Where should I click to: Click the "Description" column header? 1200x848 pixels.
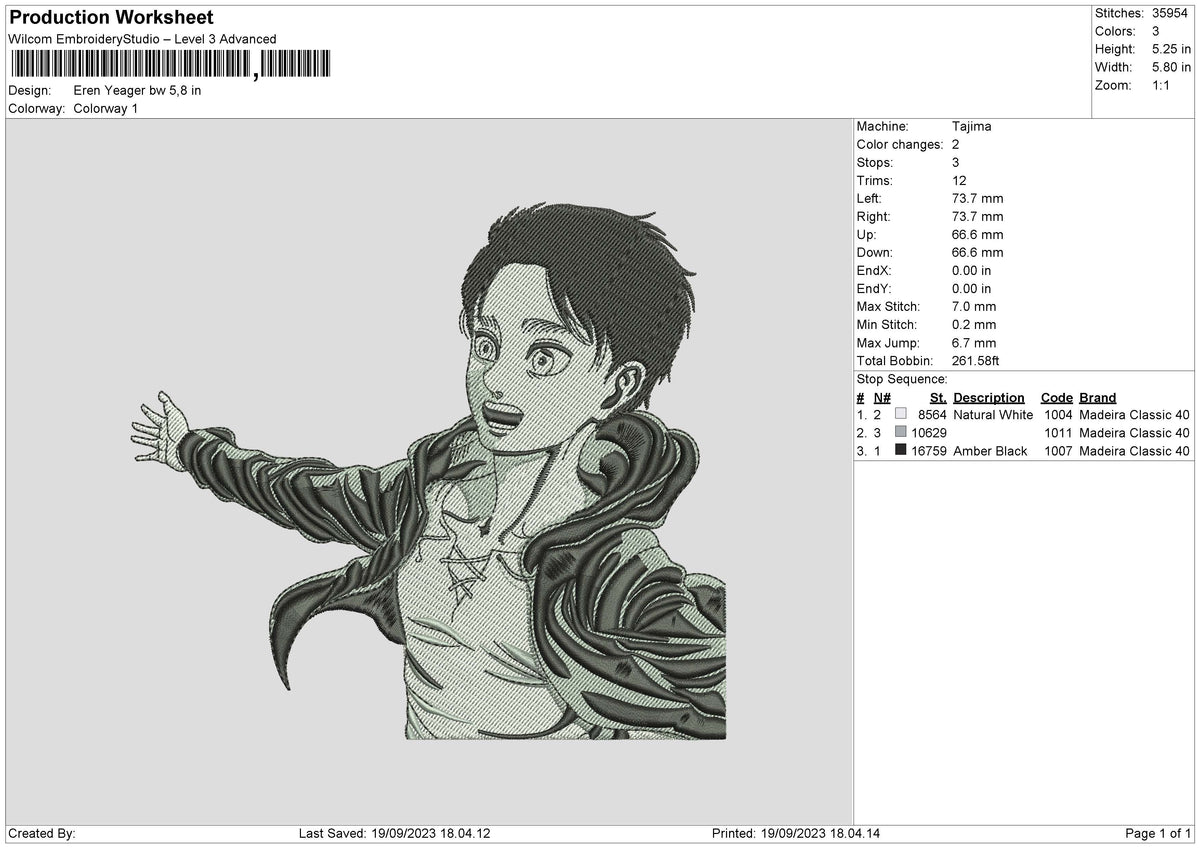[989, 398]
